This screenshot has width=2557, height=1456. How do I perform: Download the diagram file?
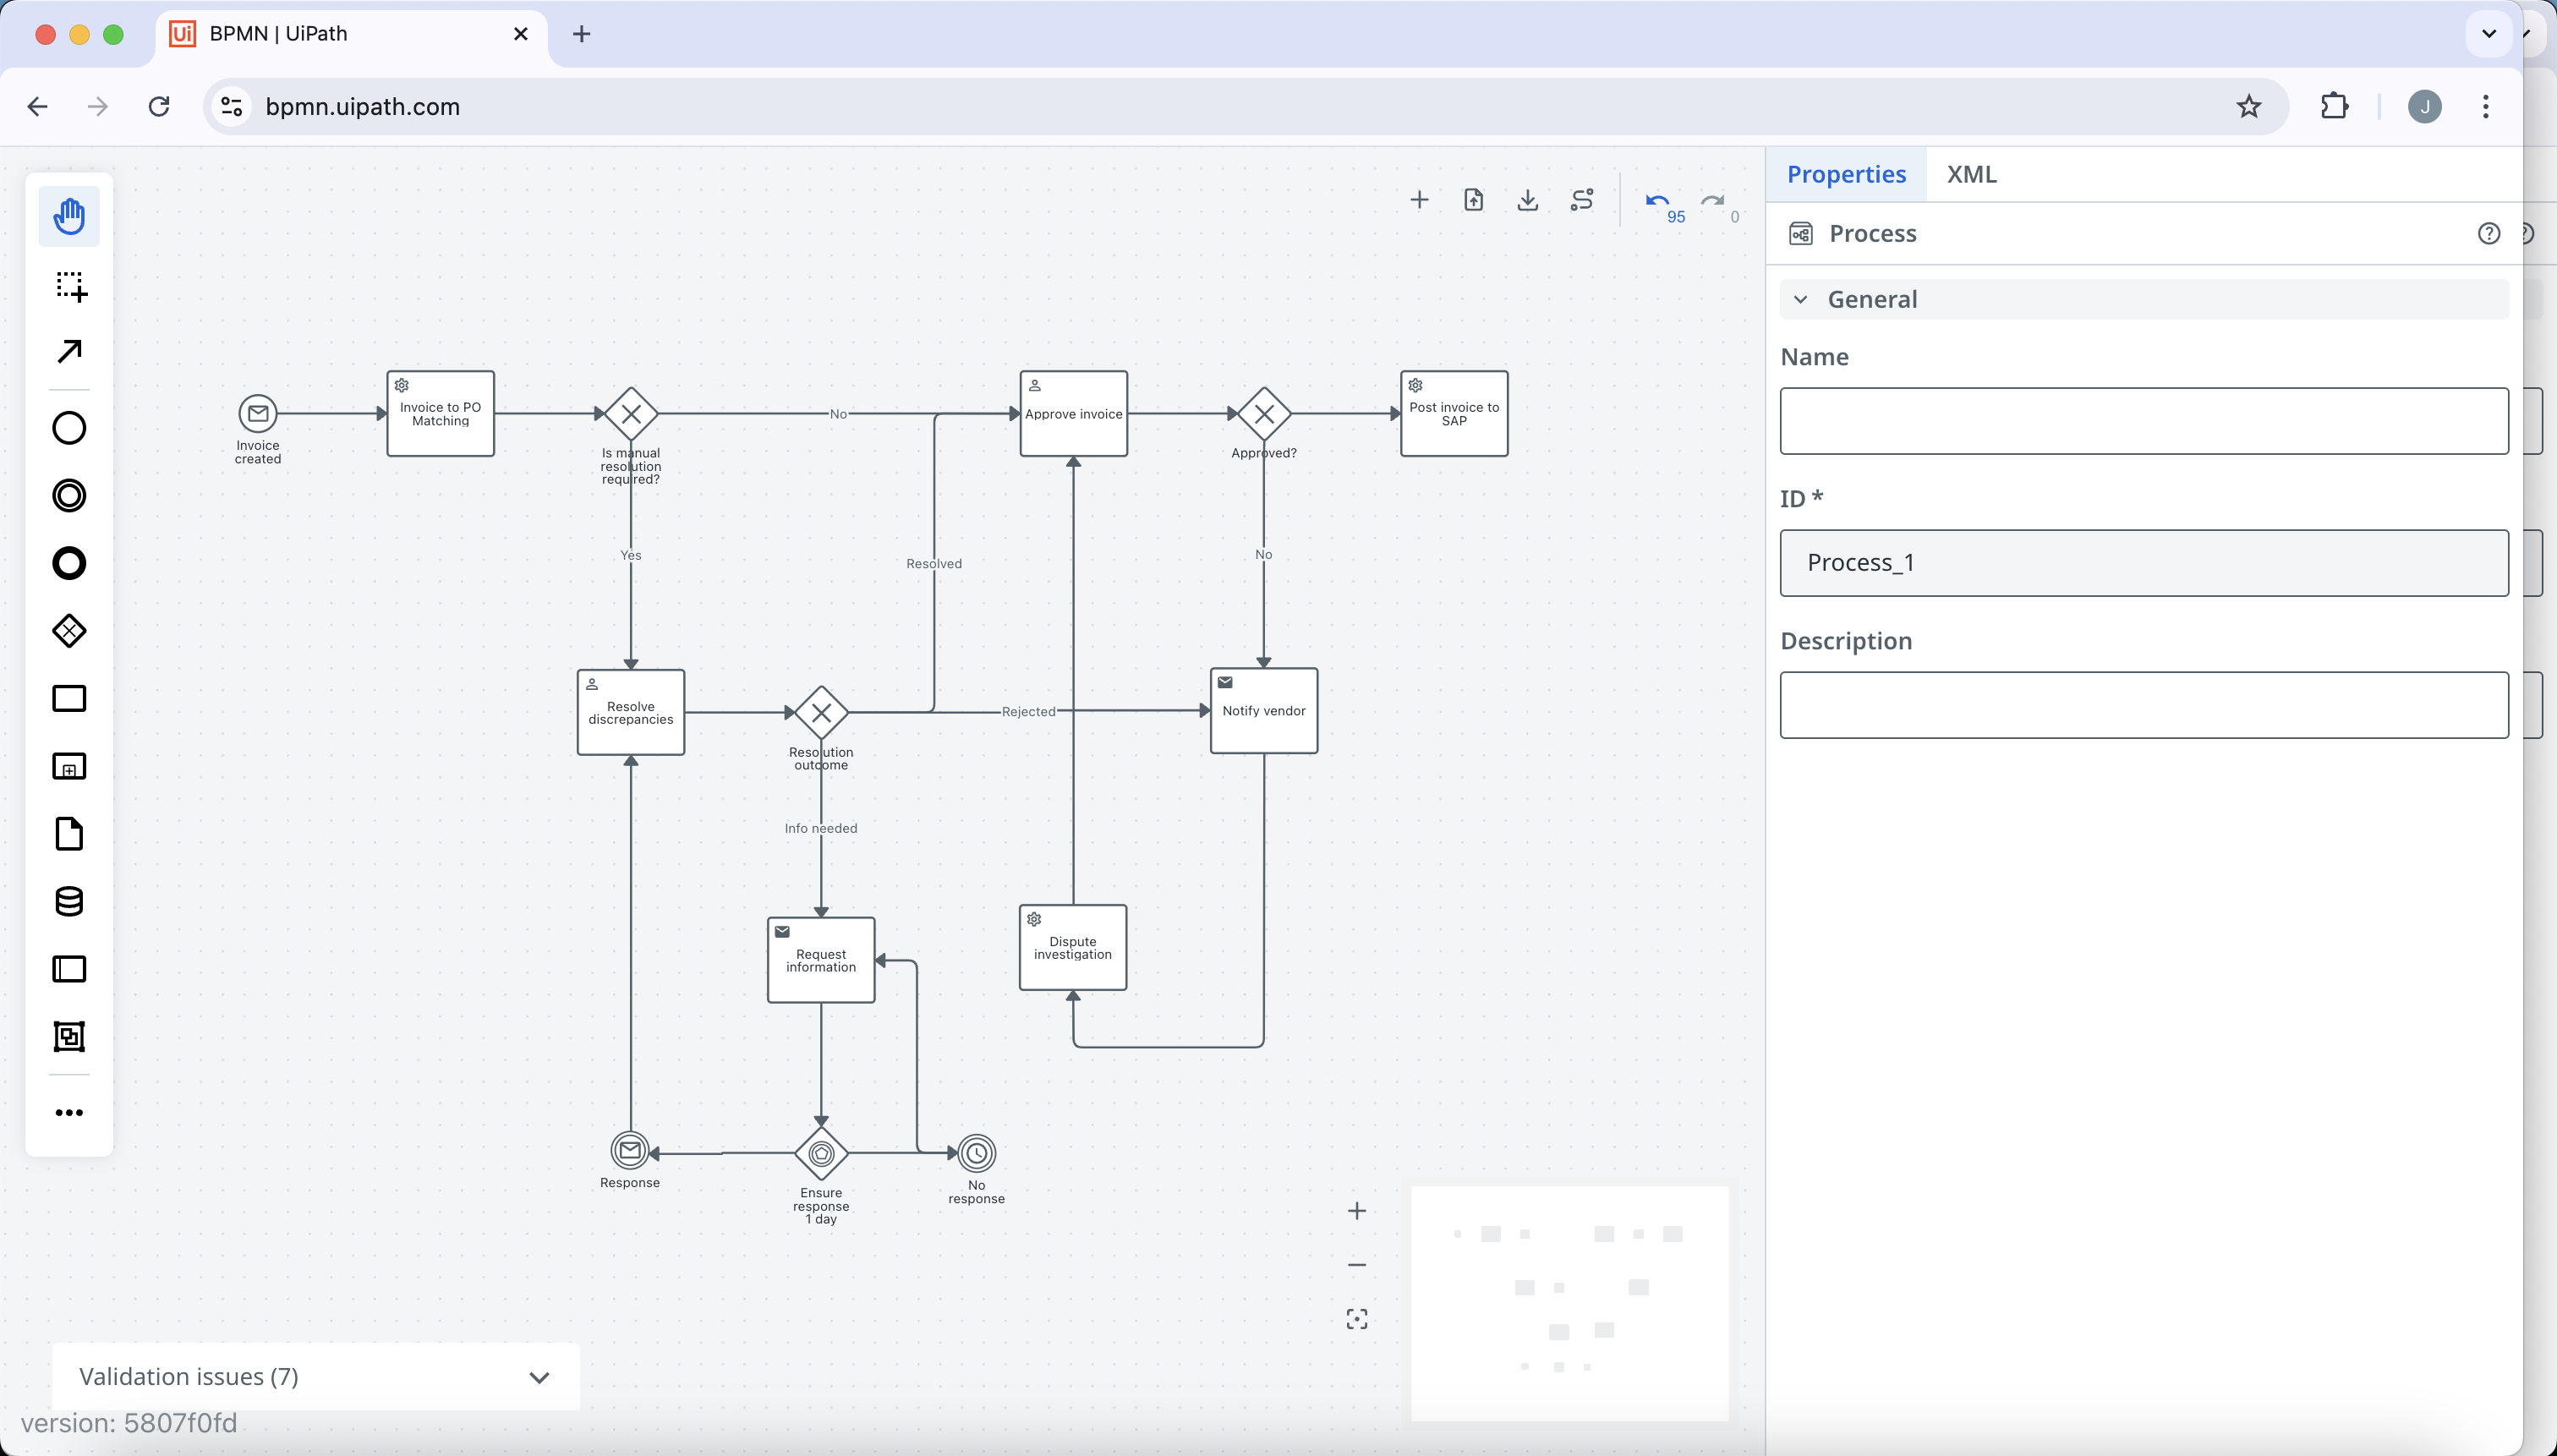point(1527,200)
